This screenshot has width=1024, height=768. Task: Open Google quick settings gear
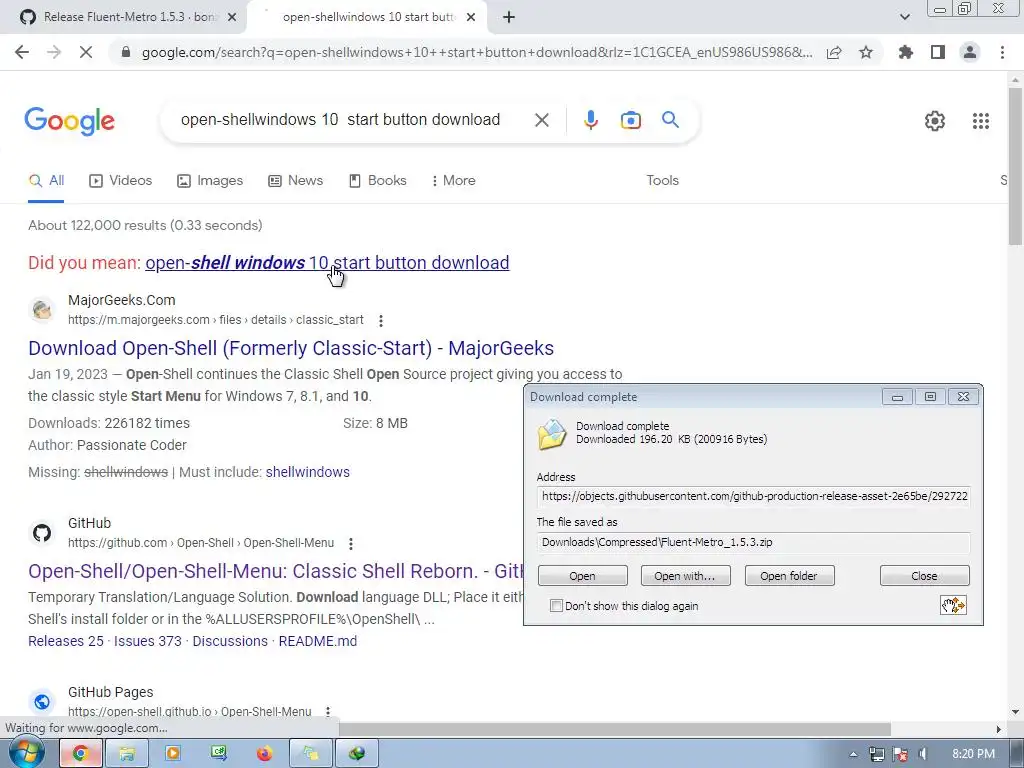935,121
